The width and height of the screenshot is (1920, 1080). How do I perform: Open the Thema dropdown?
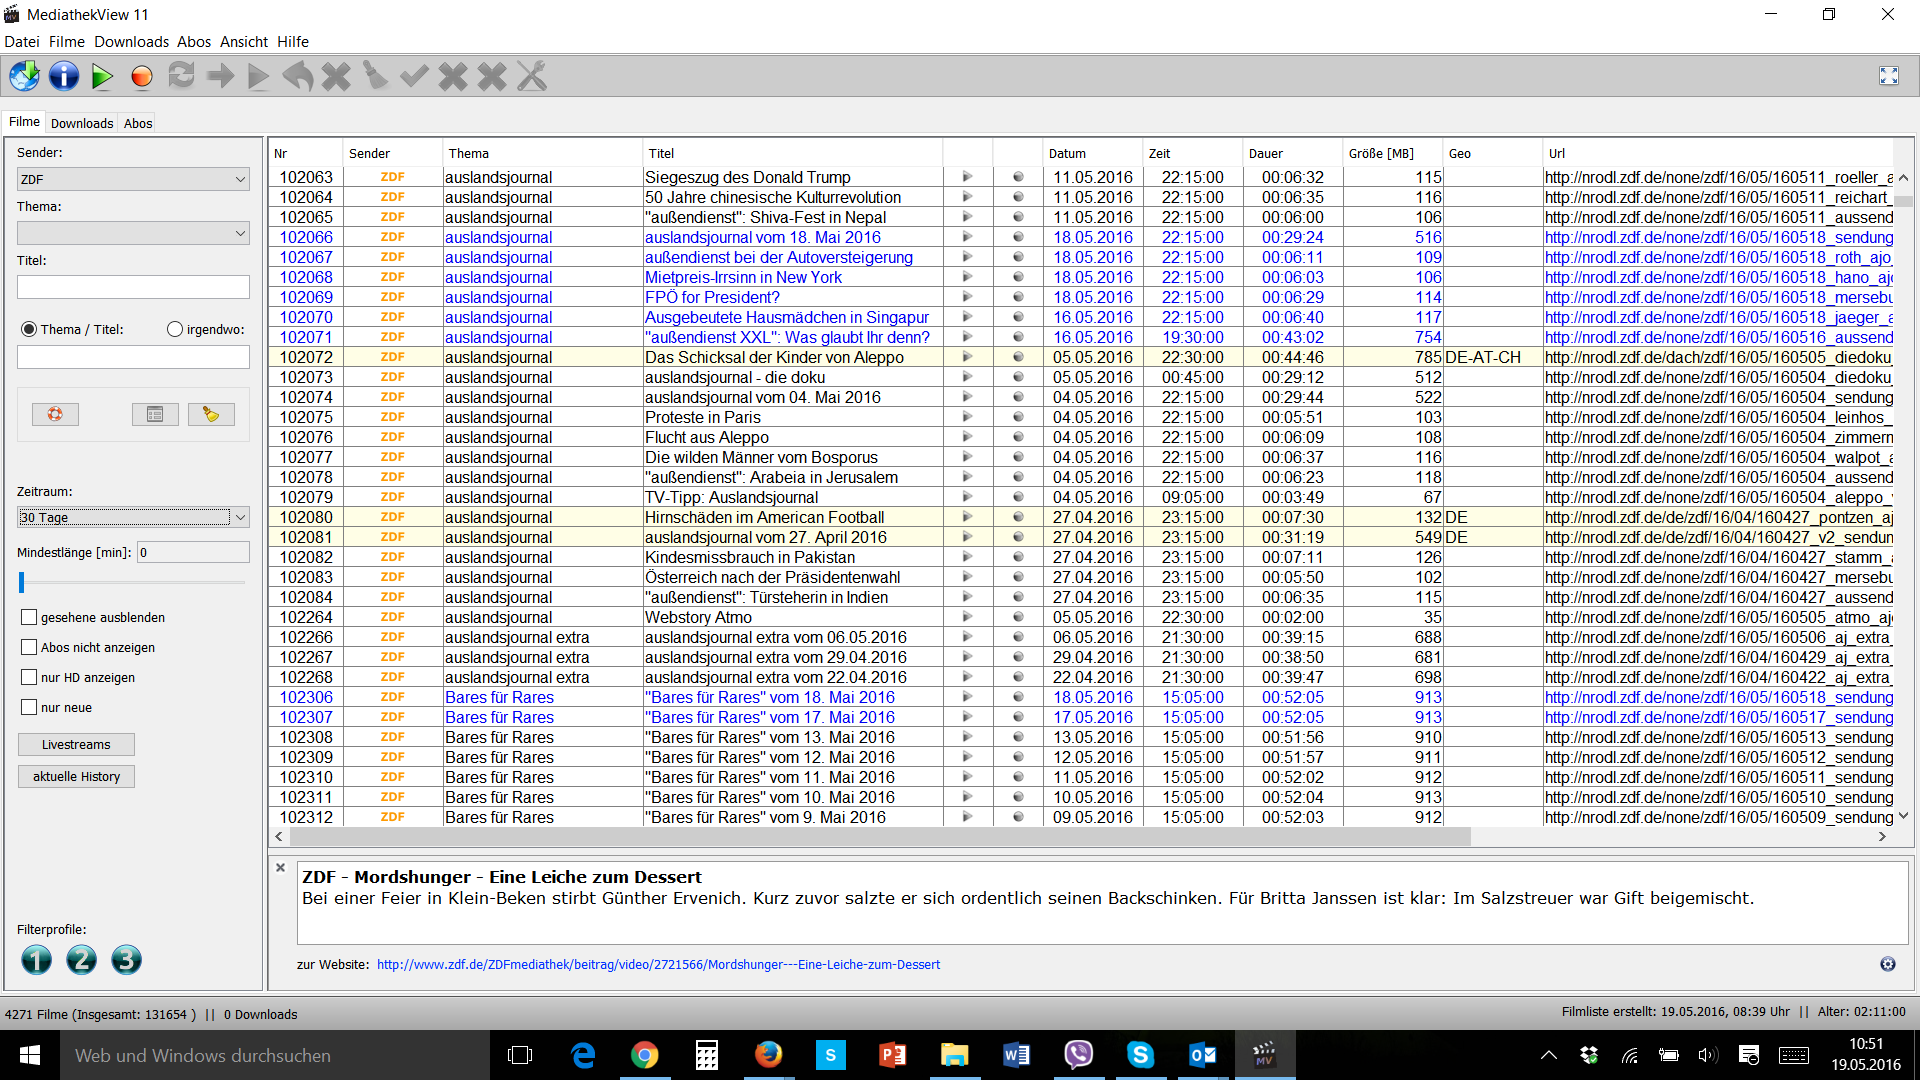tap(133, 233)
